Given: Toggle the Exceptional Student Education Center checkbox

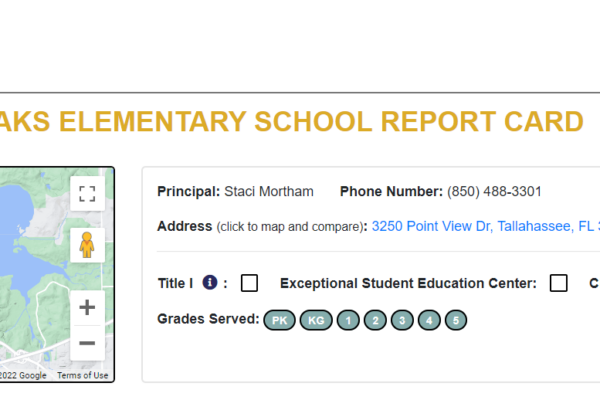Looking at the screenshot, I should [558, 283].
